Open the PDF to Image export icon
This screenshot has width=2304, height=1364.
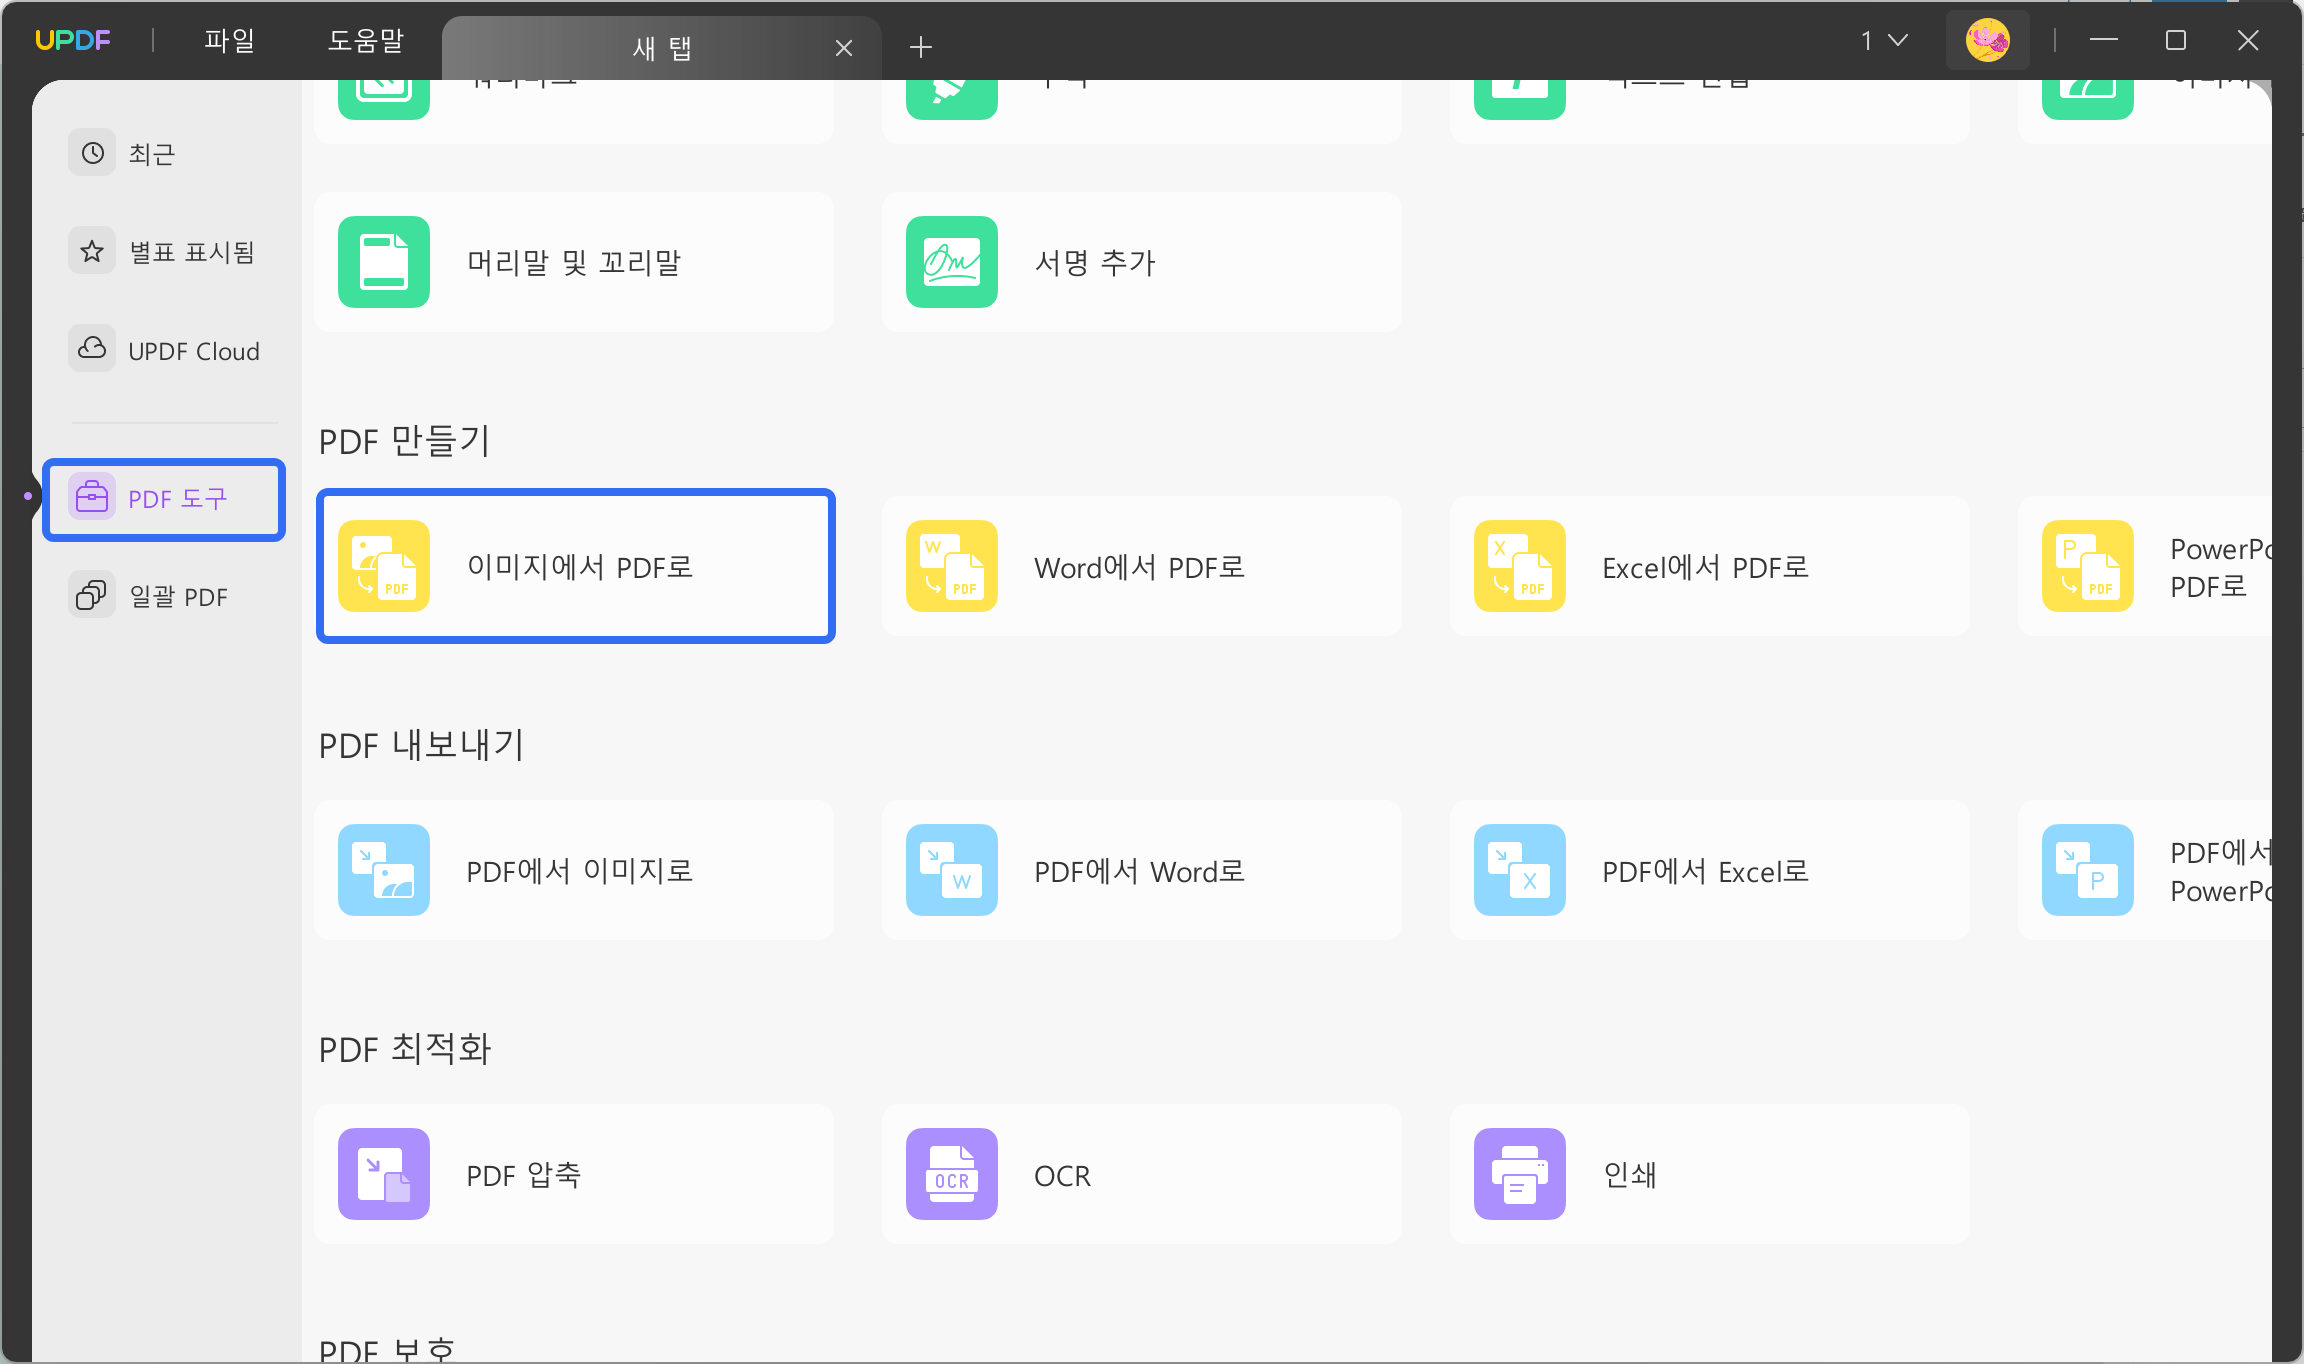pyautogui.click(x=383, y=870)
